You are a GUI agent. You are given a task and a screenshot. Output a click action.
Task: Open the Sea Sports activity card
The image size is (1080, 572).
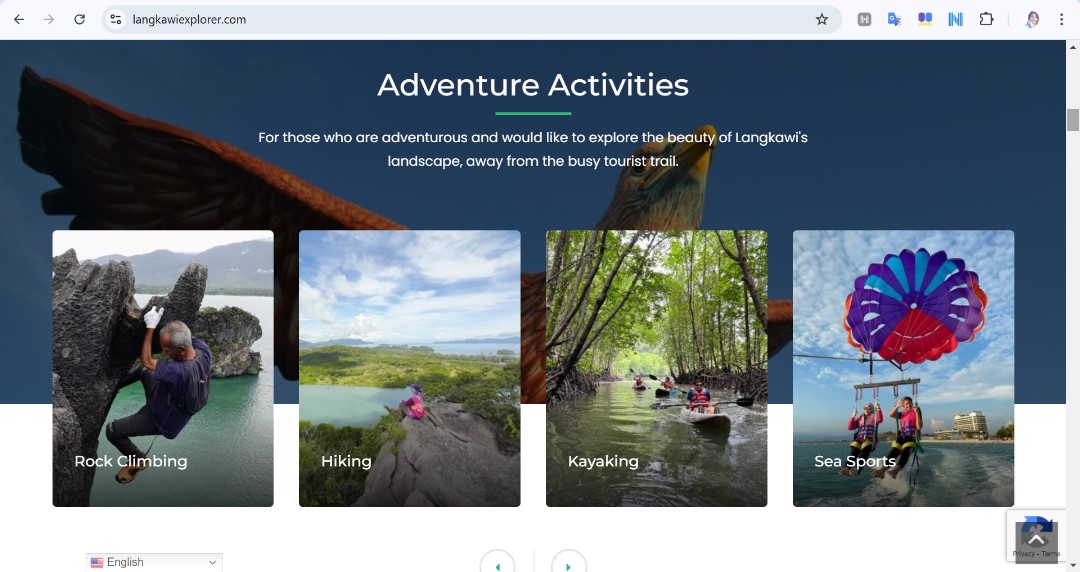[904, 368]
